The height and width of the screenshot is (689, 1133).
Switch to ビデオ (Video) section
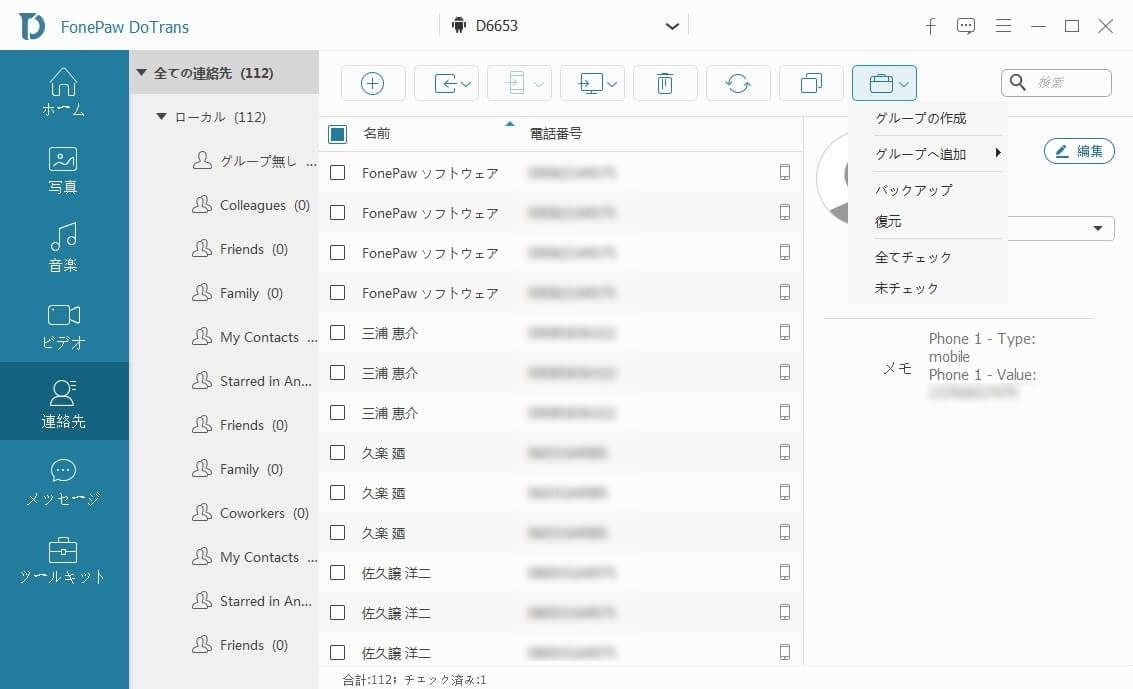(x=64, y=326)
